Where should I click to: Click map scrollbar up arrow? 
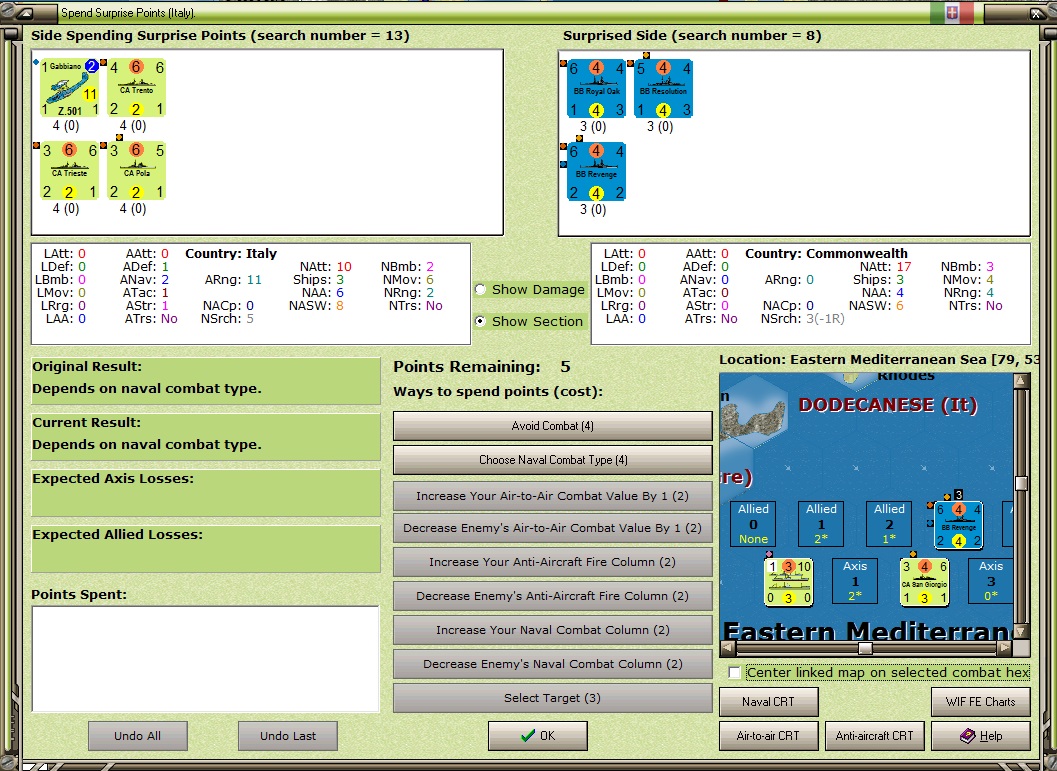click(1021, 381)
